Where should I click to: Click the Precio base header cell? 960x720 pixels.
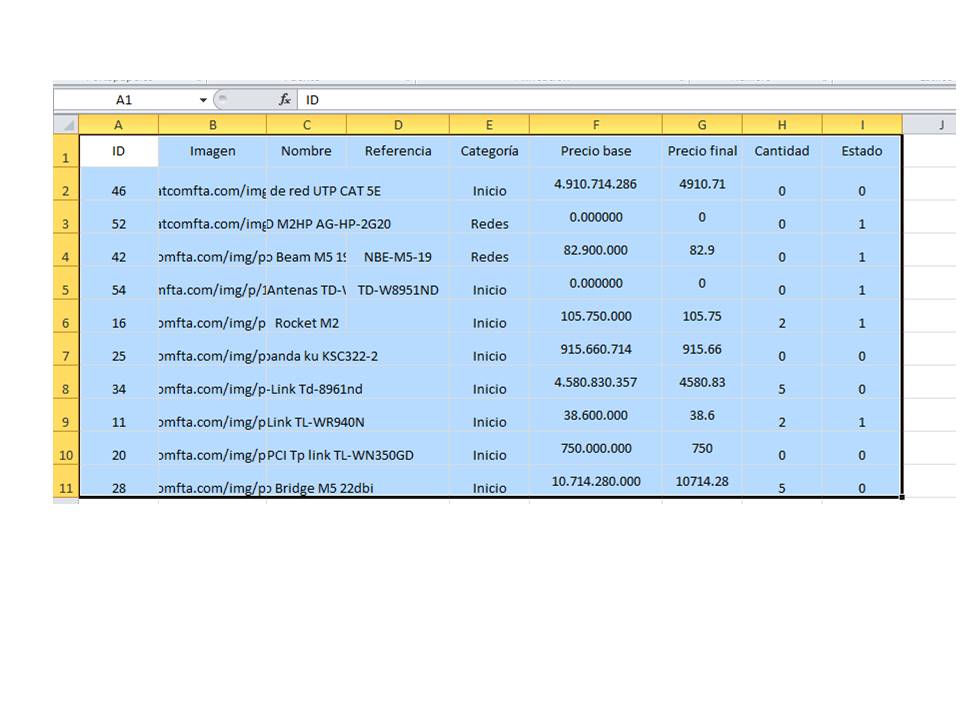click(x=596, y=151)
